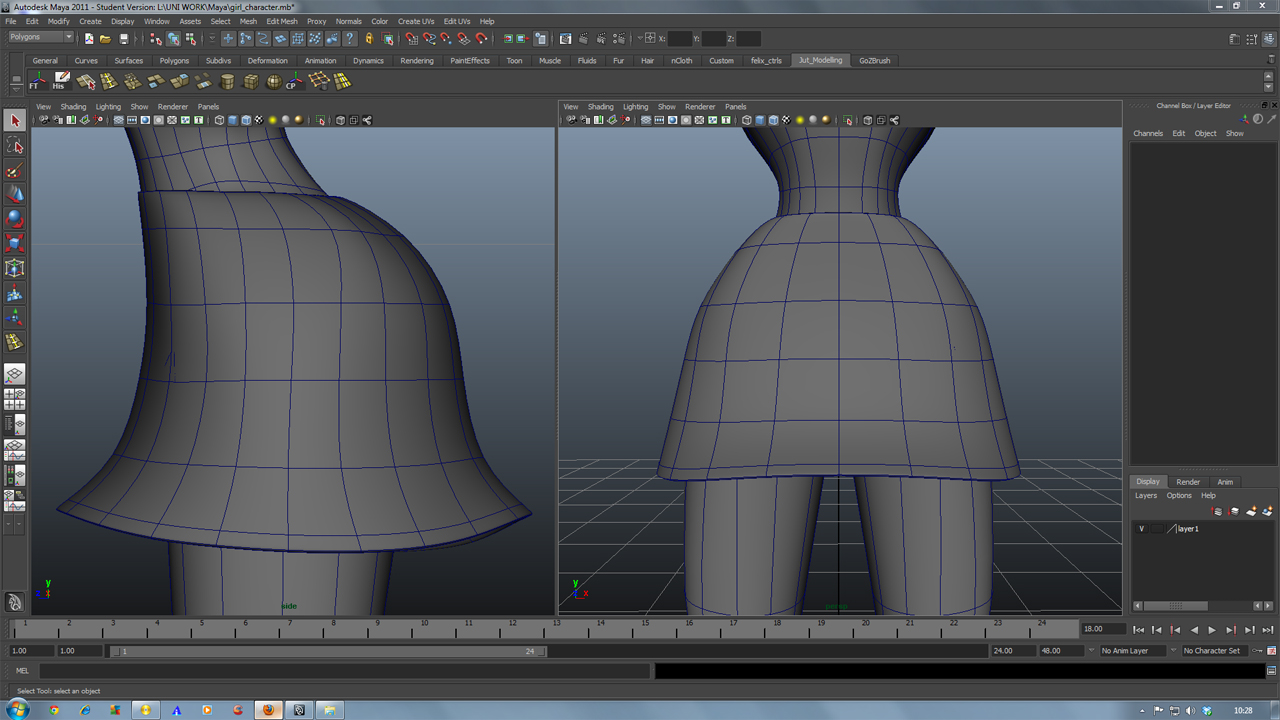Image resolution: width=1280 pixels, height=720 pixels.
Task: Open the Edit Mesh menu
Action: 284,21
